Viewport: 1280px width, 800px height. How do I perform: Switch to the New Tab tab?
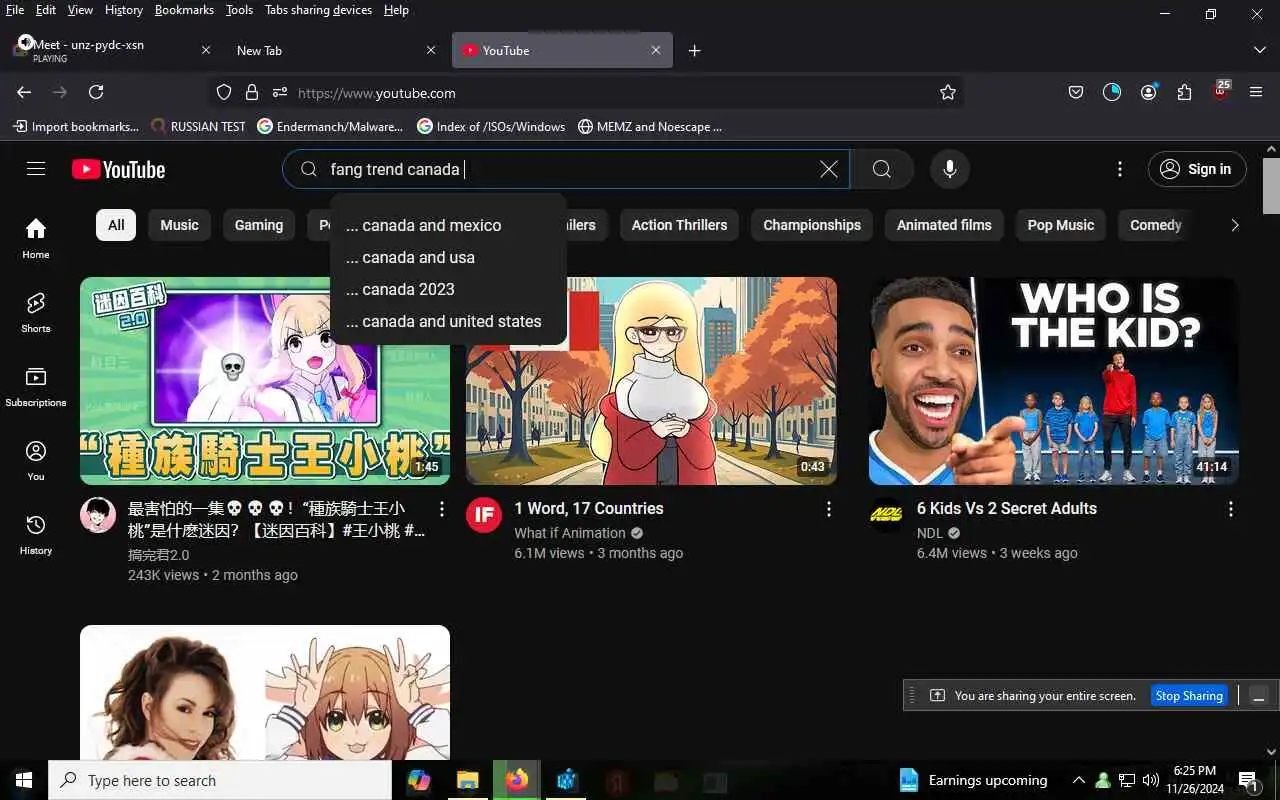tap(335, 50)
